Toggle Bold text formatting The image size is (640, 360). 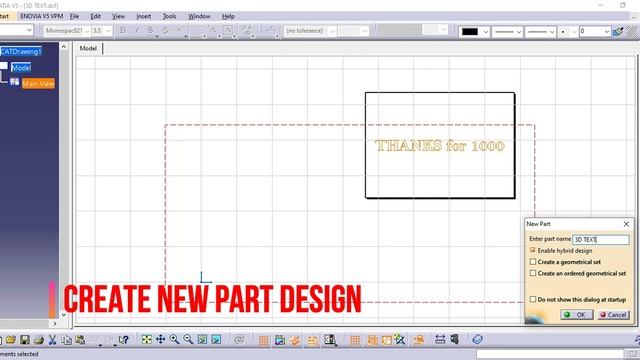tap(122, 30)
